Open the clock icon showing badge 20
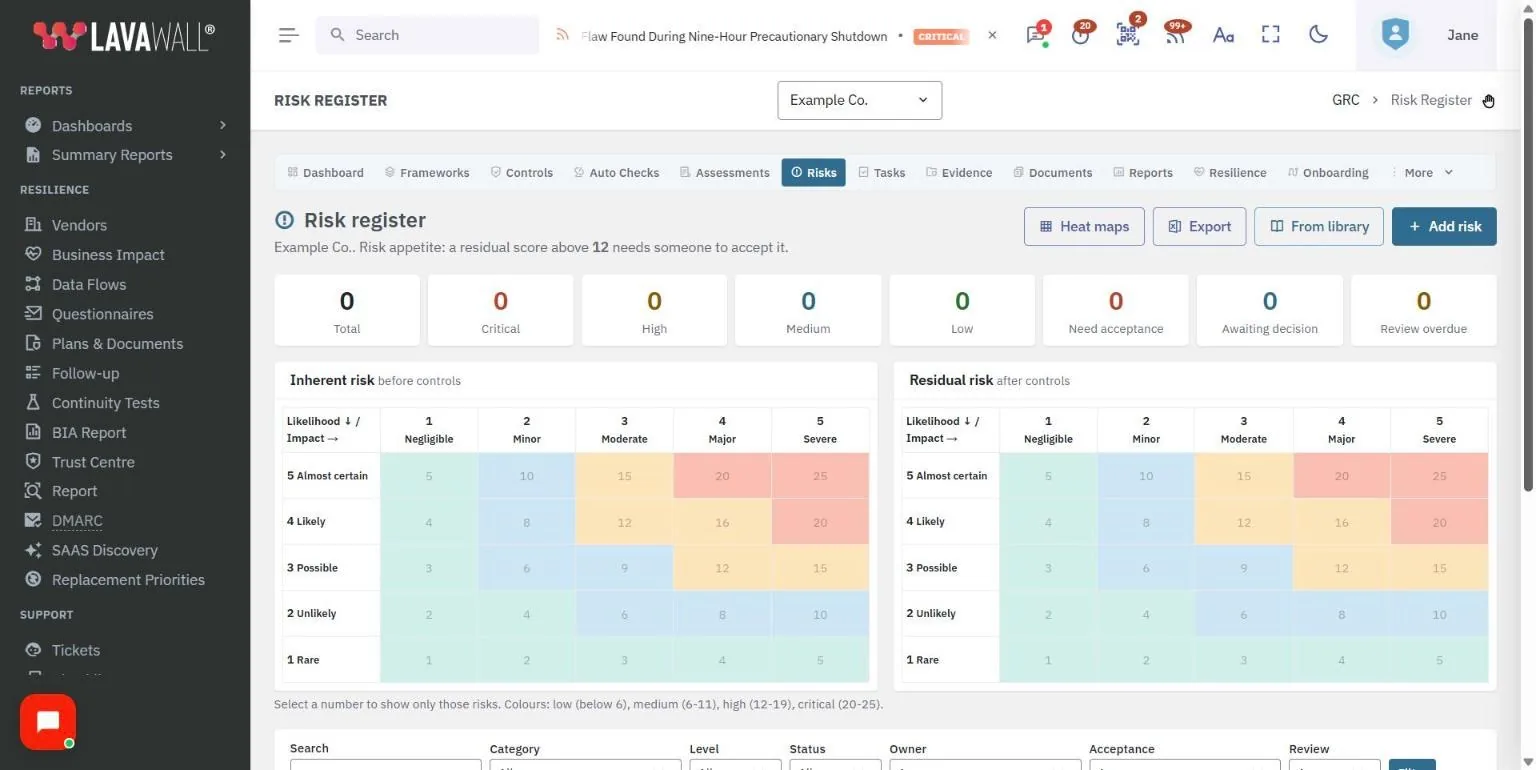 click(x=1080, y=35)
